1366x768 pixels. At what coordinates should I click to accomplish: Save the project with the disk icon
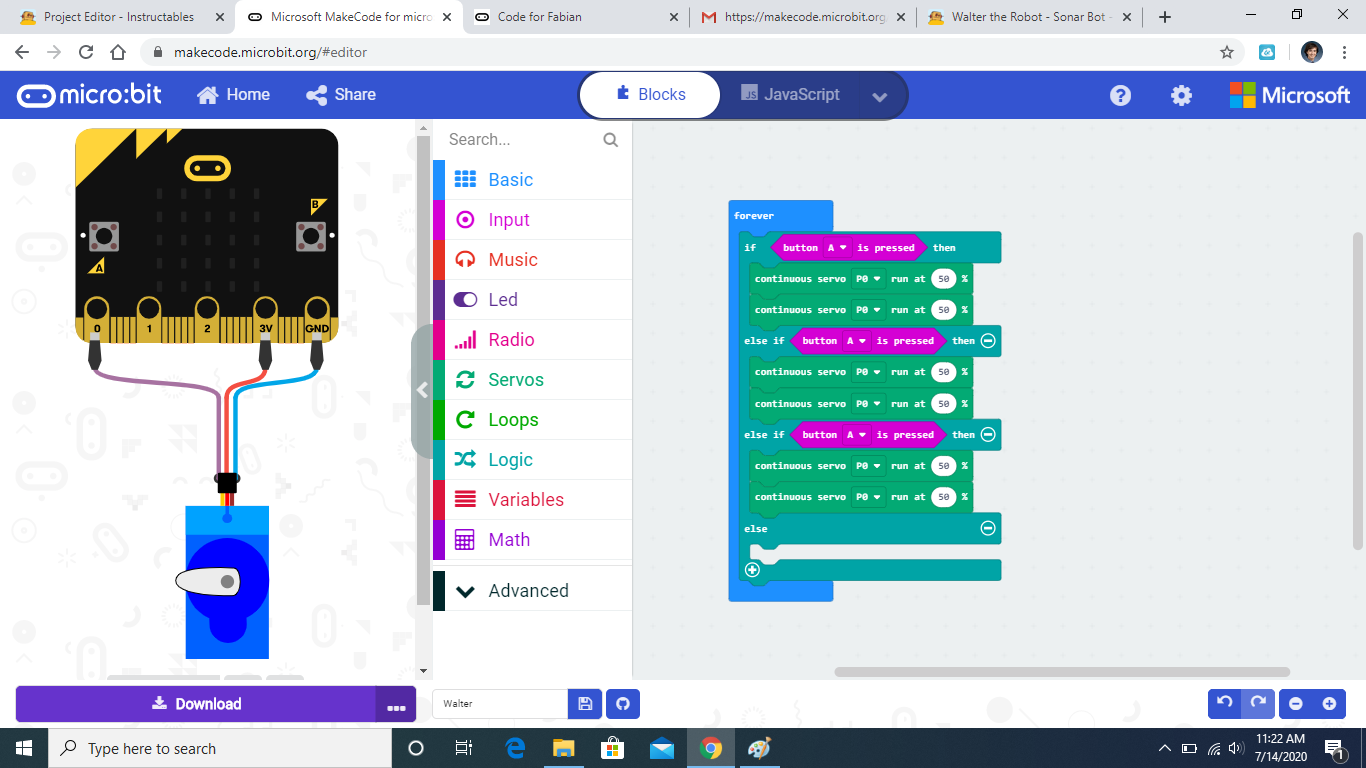coord(585,704)
